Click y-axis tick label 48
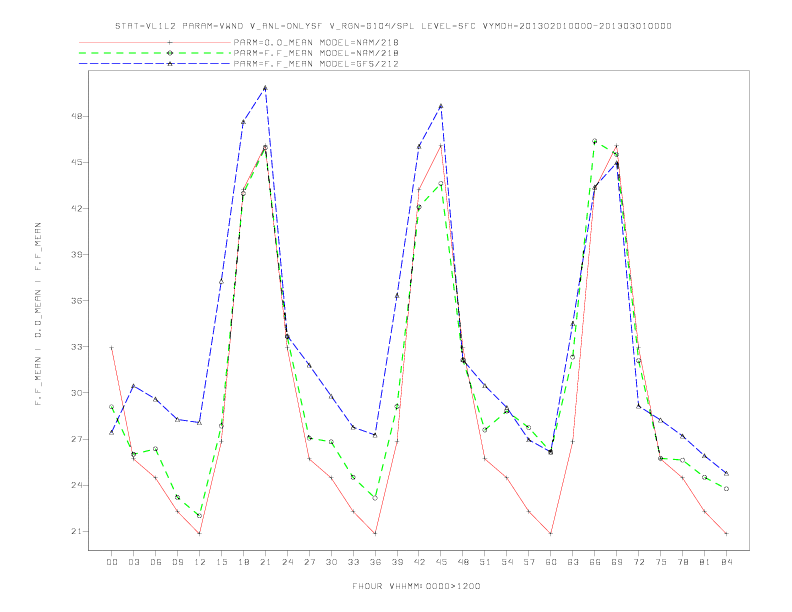 [x=78, y=116]
